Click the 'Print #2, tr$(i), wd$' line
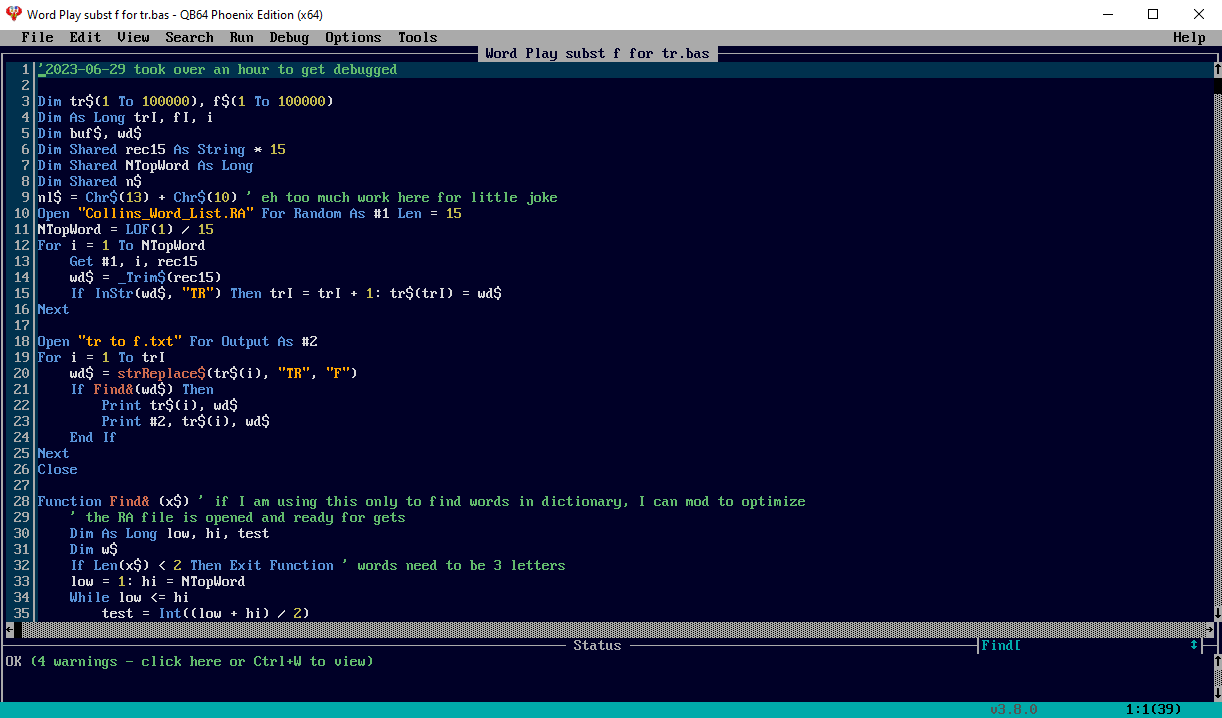This screenshot has width=1222, height=718. tap(185, 422)
